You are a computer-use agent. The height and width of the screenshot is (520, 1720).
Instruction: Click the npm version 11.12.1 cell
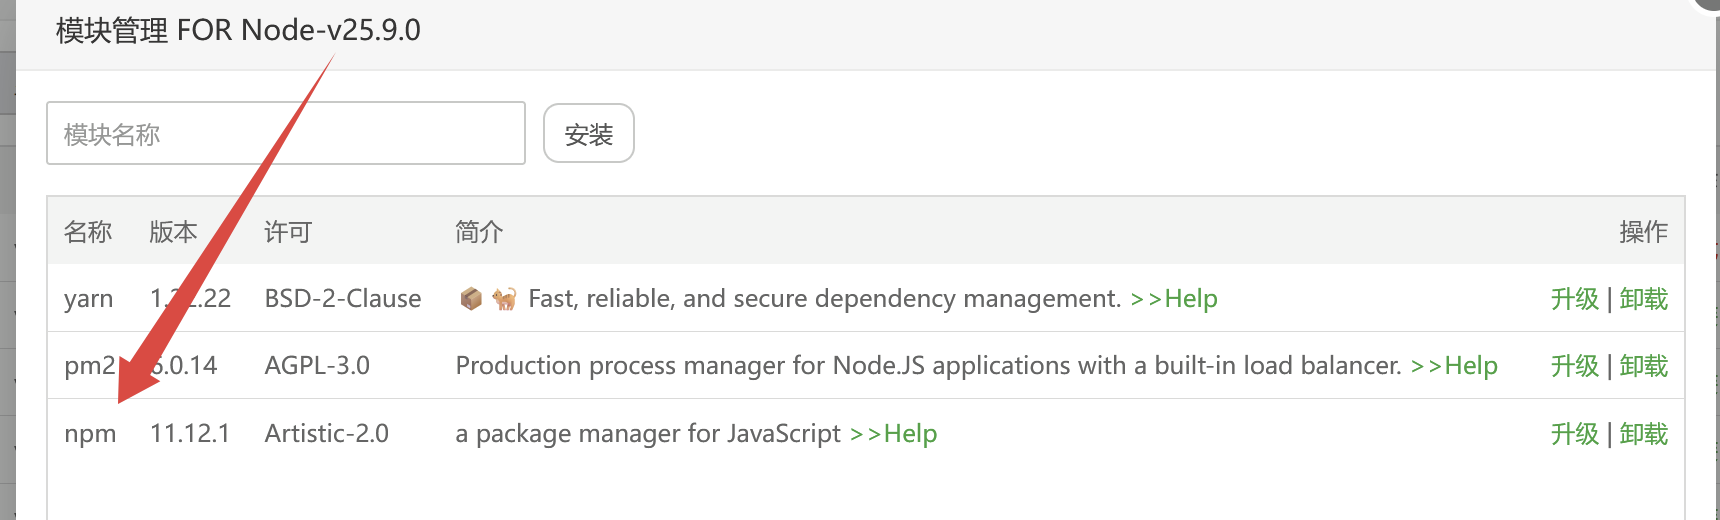[x=190, y=433]
